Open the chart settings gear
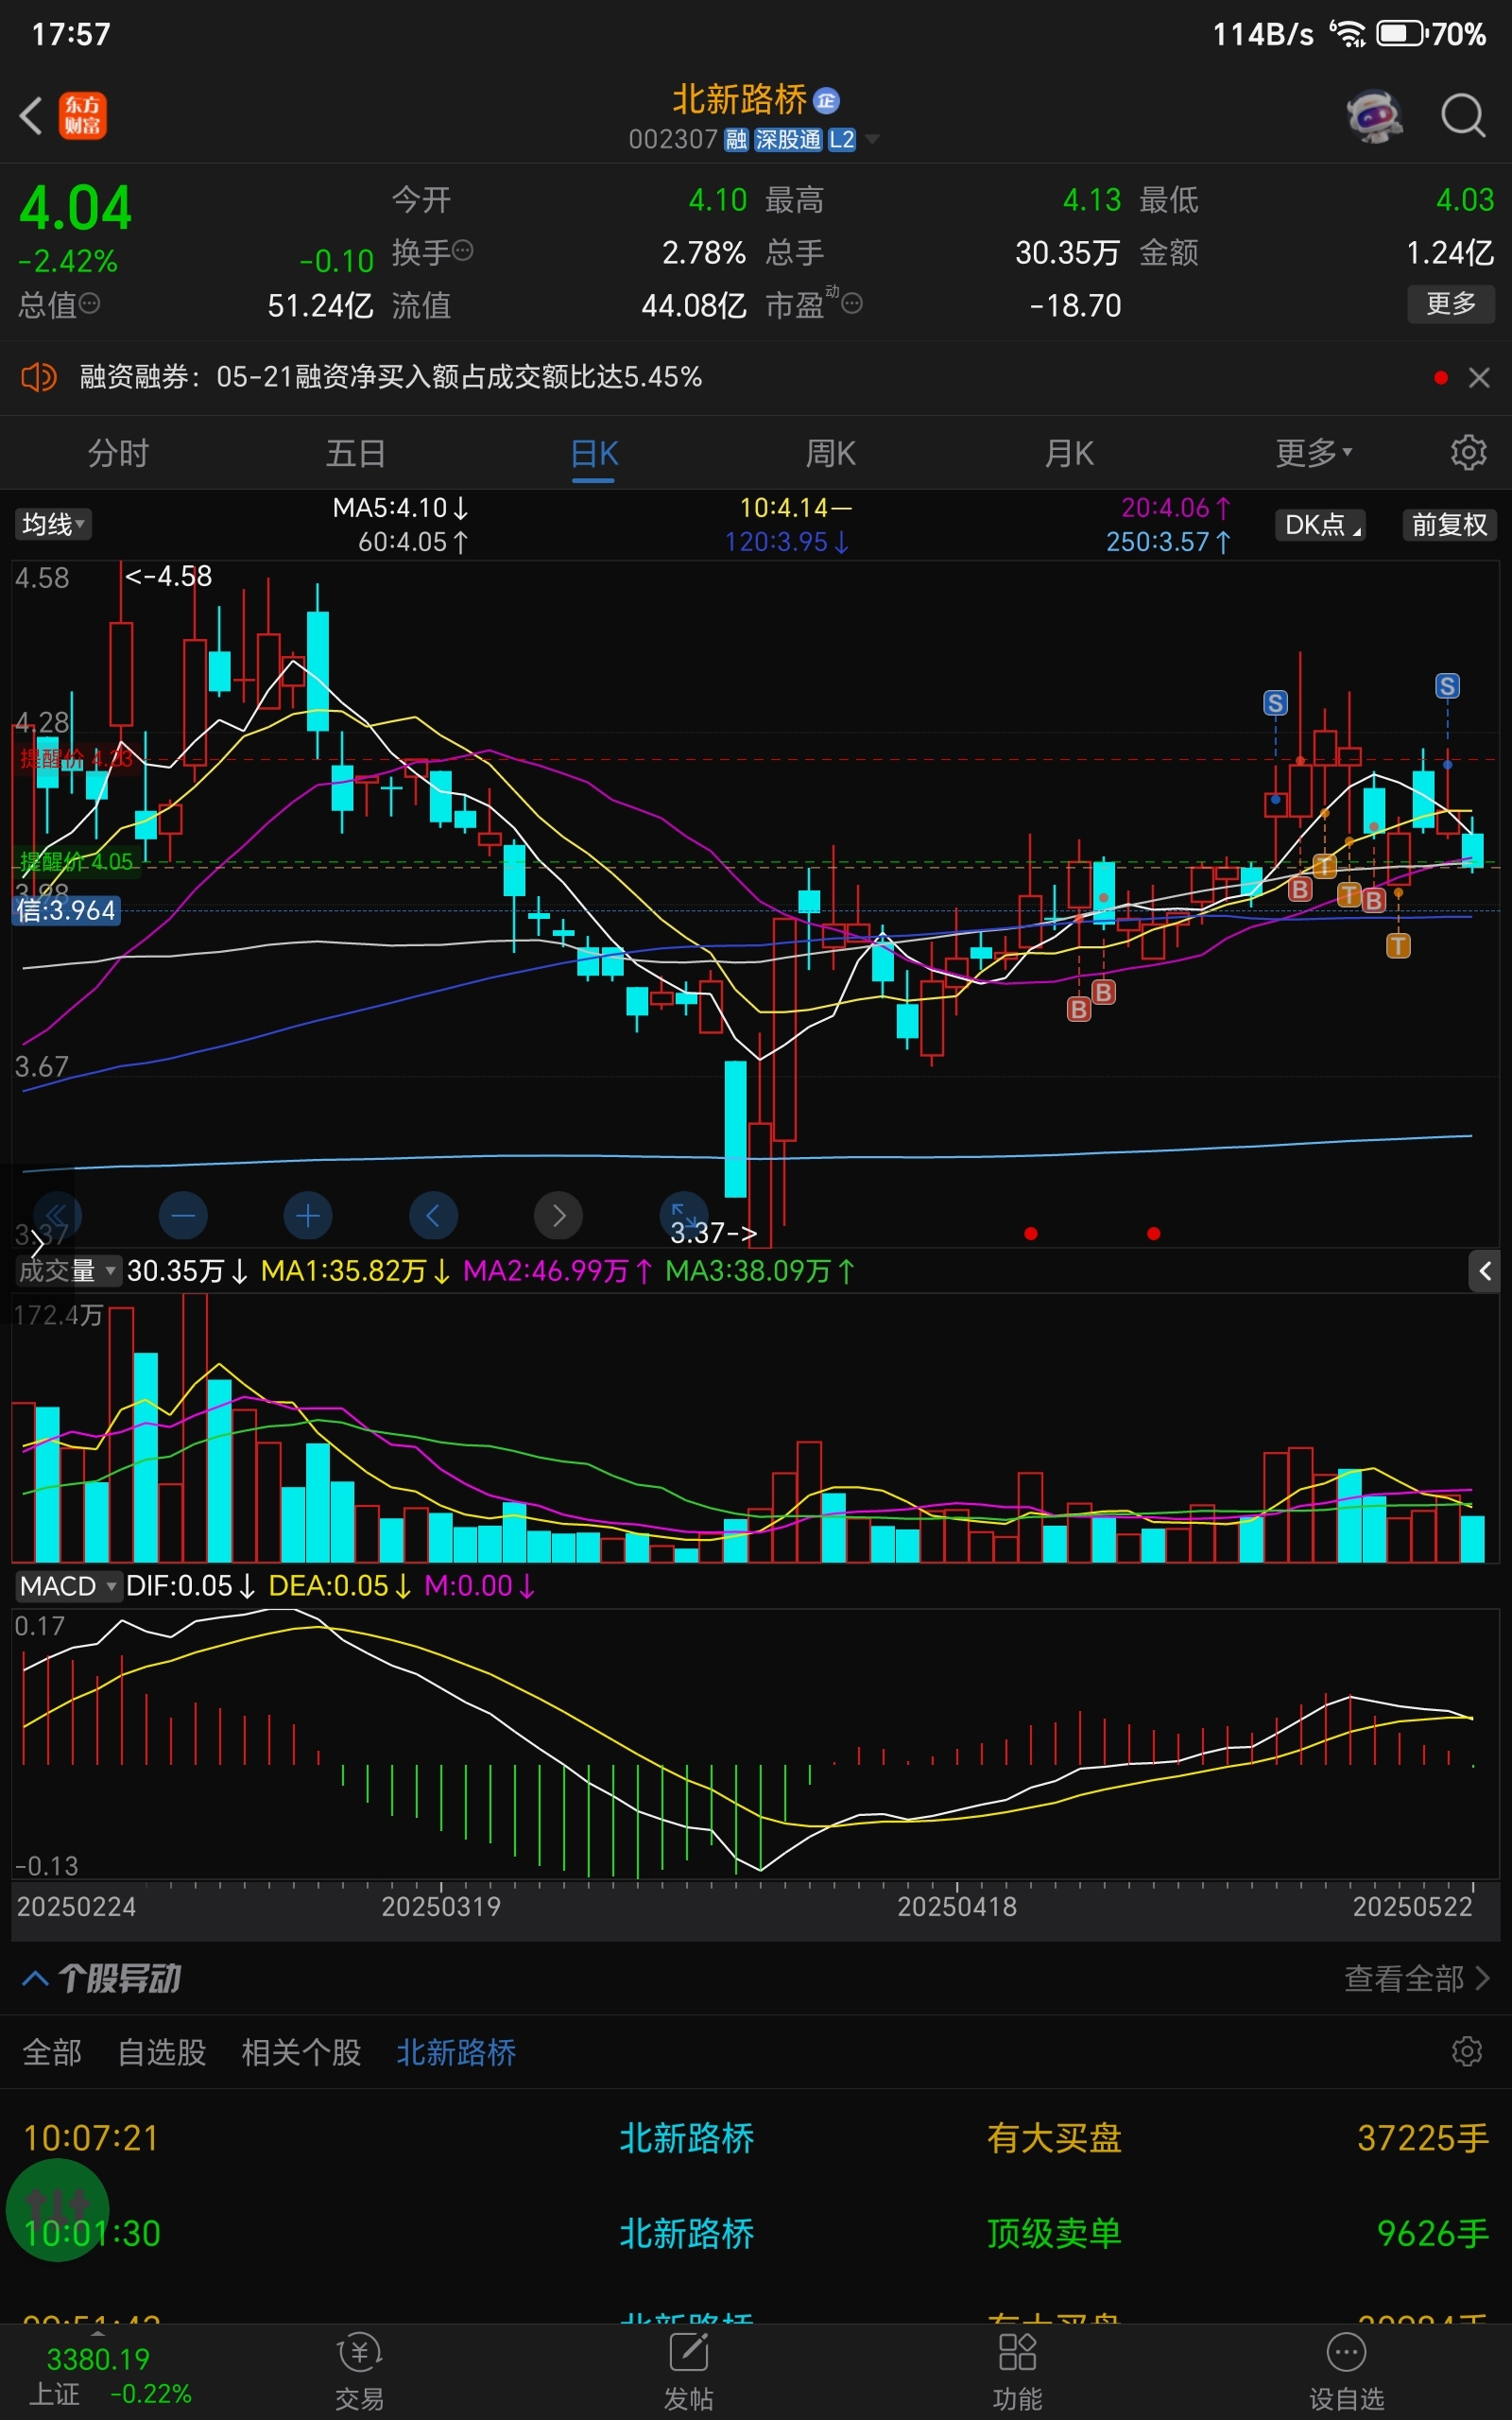Viewport: 1512px width, 2420px height. click(1468, 453)
